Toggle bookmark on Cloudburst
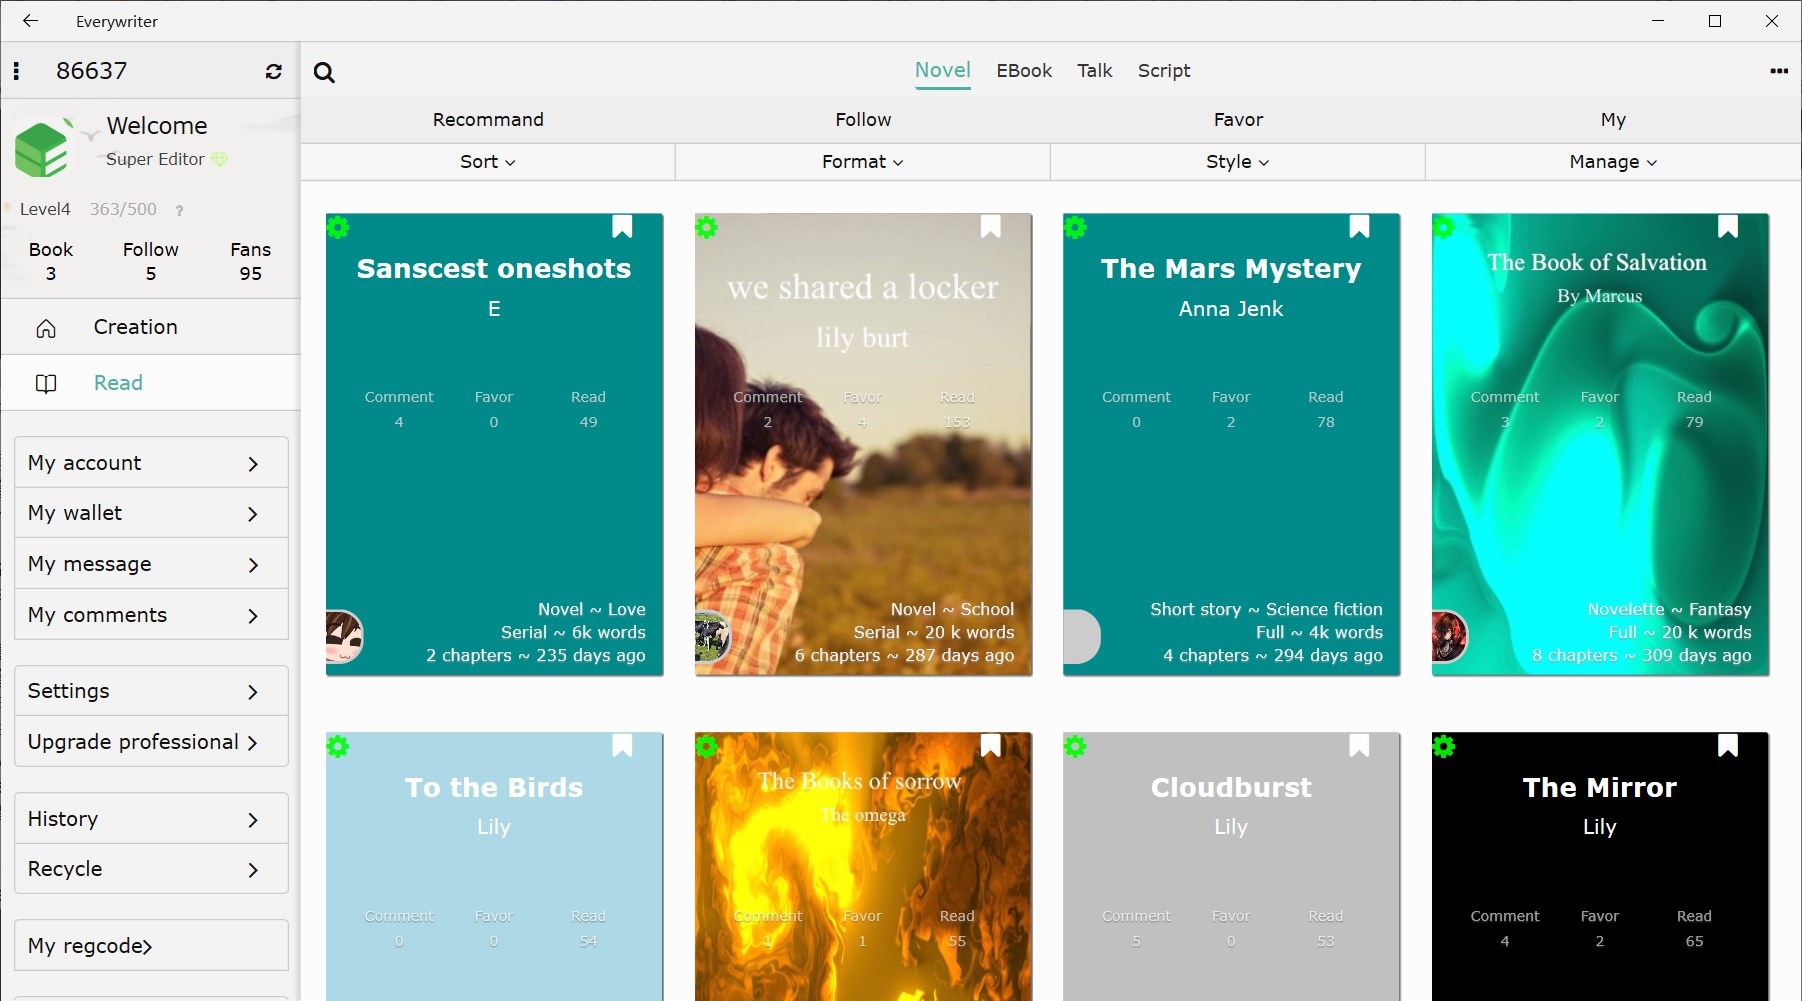 (1359, 746)
